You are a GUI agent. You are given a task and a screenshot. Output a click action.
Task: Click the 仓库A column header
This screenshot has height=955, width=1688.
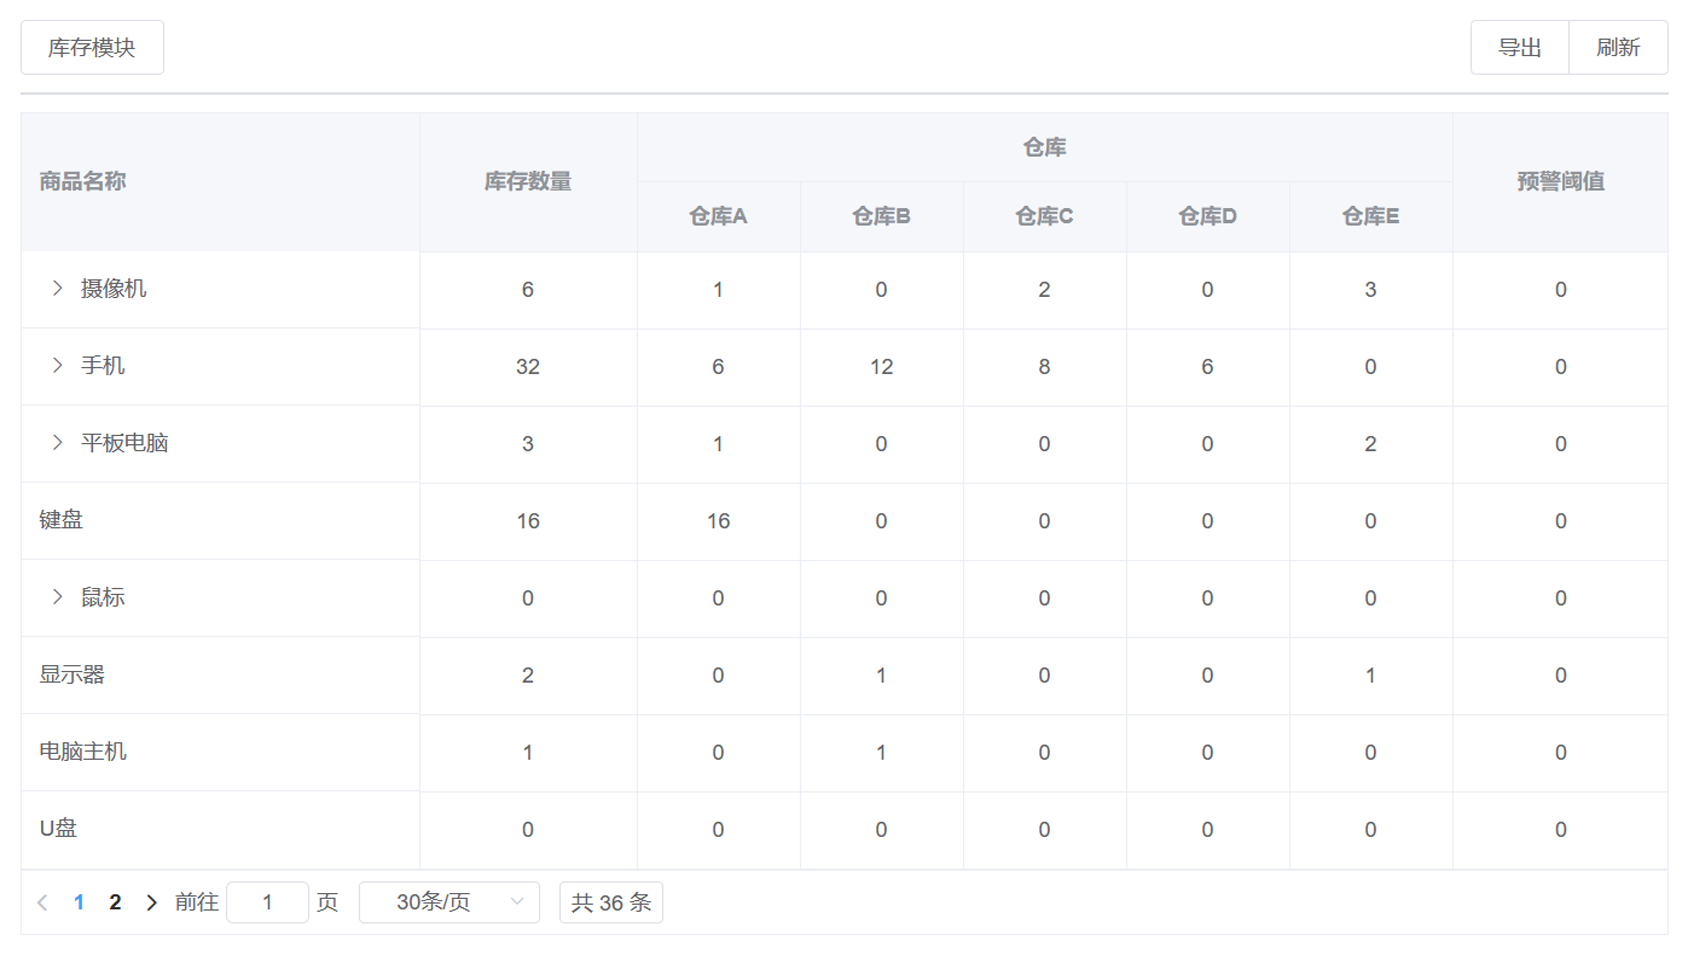(718, 217)
